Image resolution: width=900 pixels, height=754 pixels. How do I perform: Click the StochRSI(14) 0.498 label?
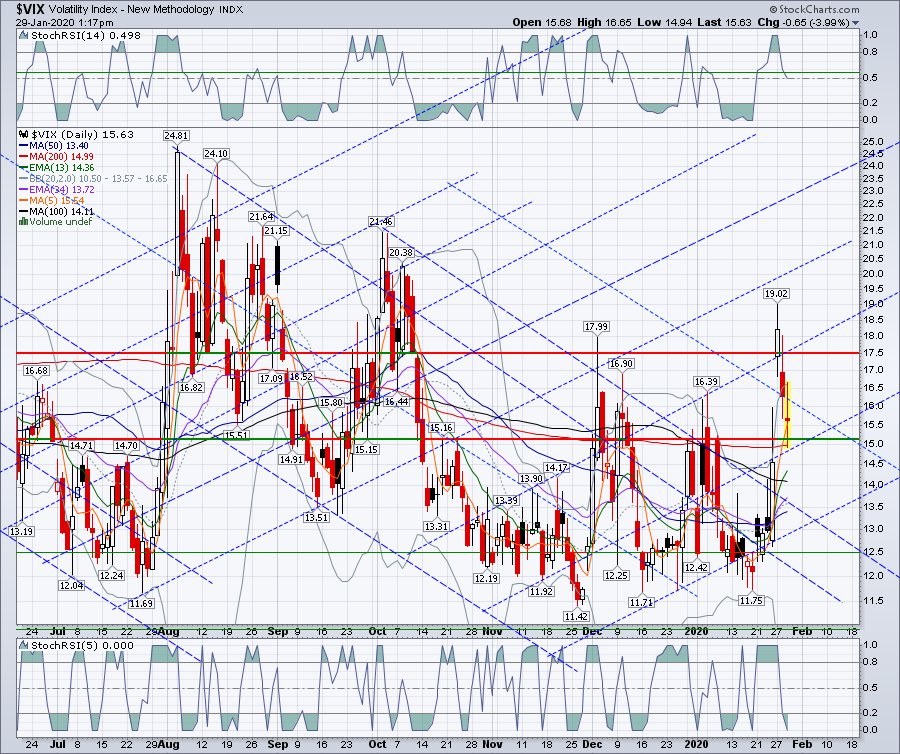click(86, 36)
